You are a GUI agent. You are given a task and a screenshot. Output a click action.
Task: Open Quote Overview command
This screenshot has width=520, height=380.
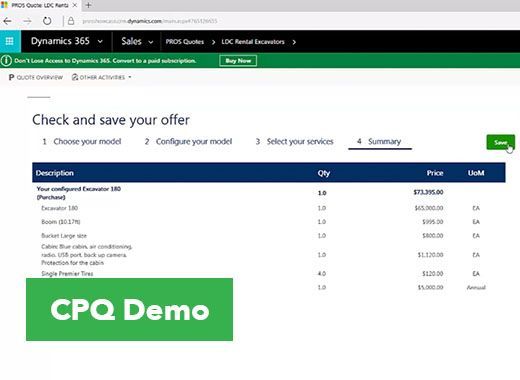[36, 77]
